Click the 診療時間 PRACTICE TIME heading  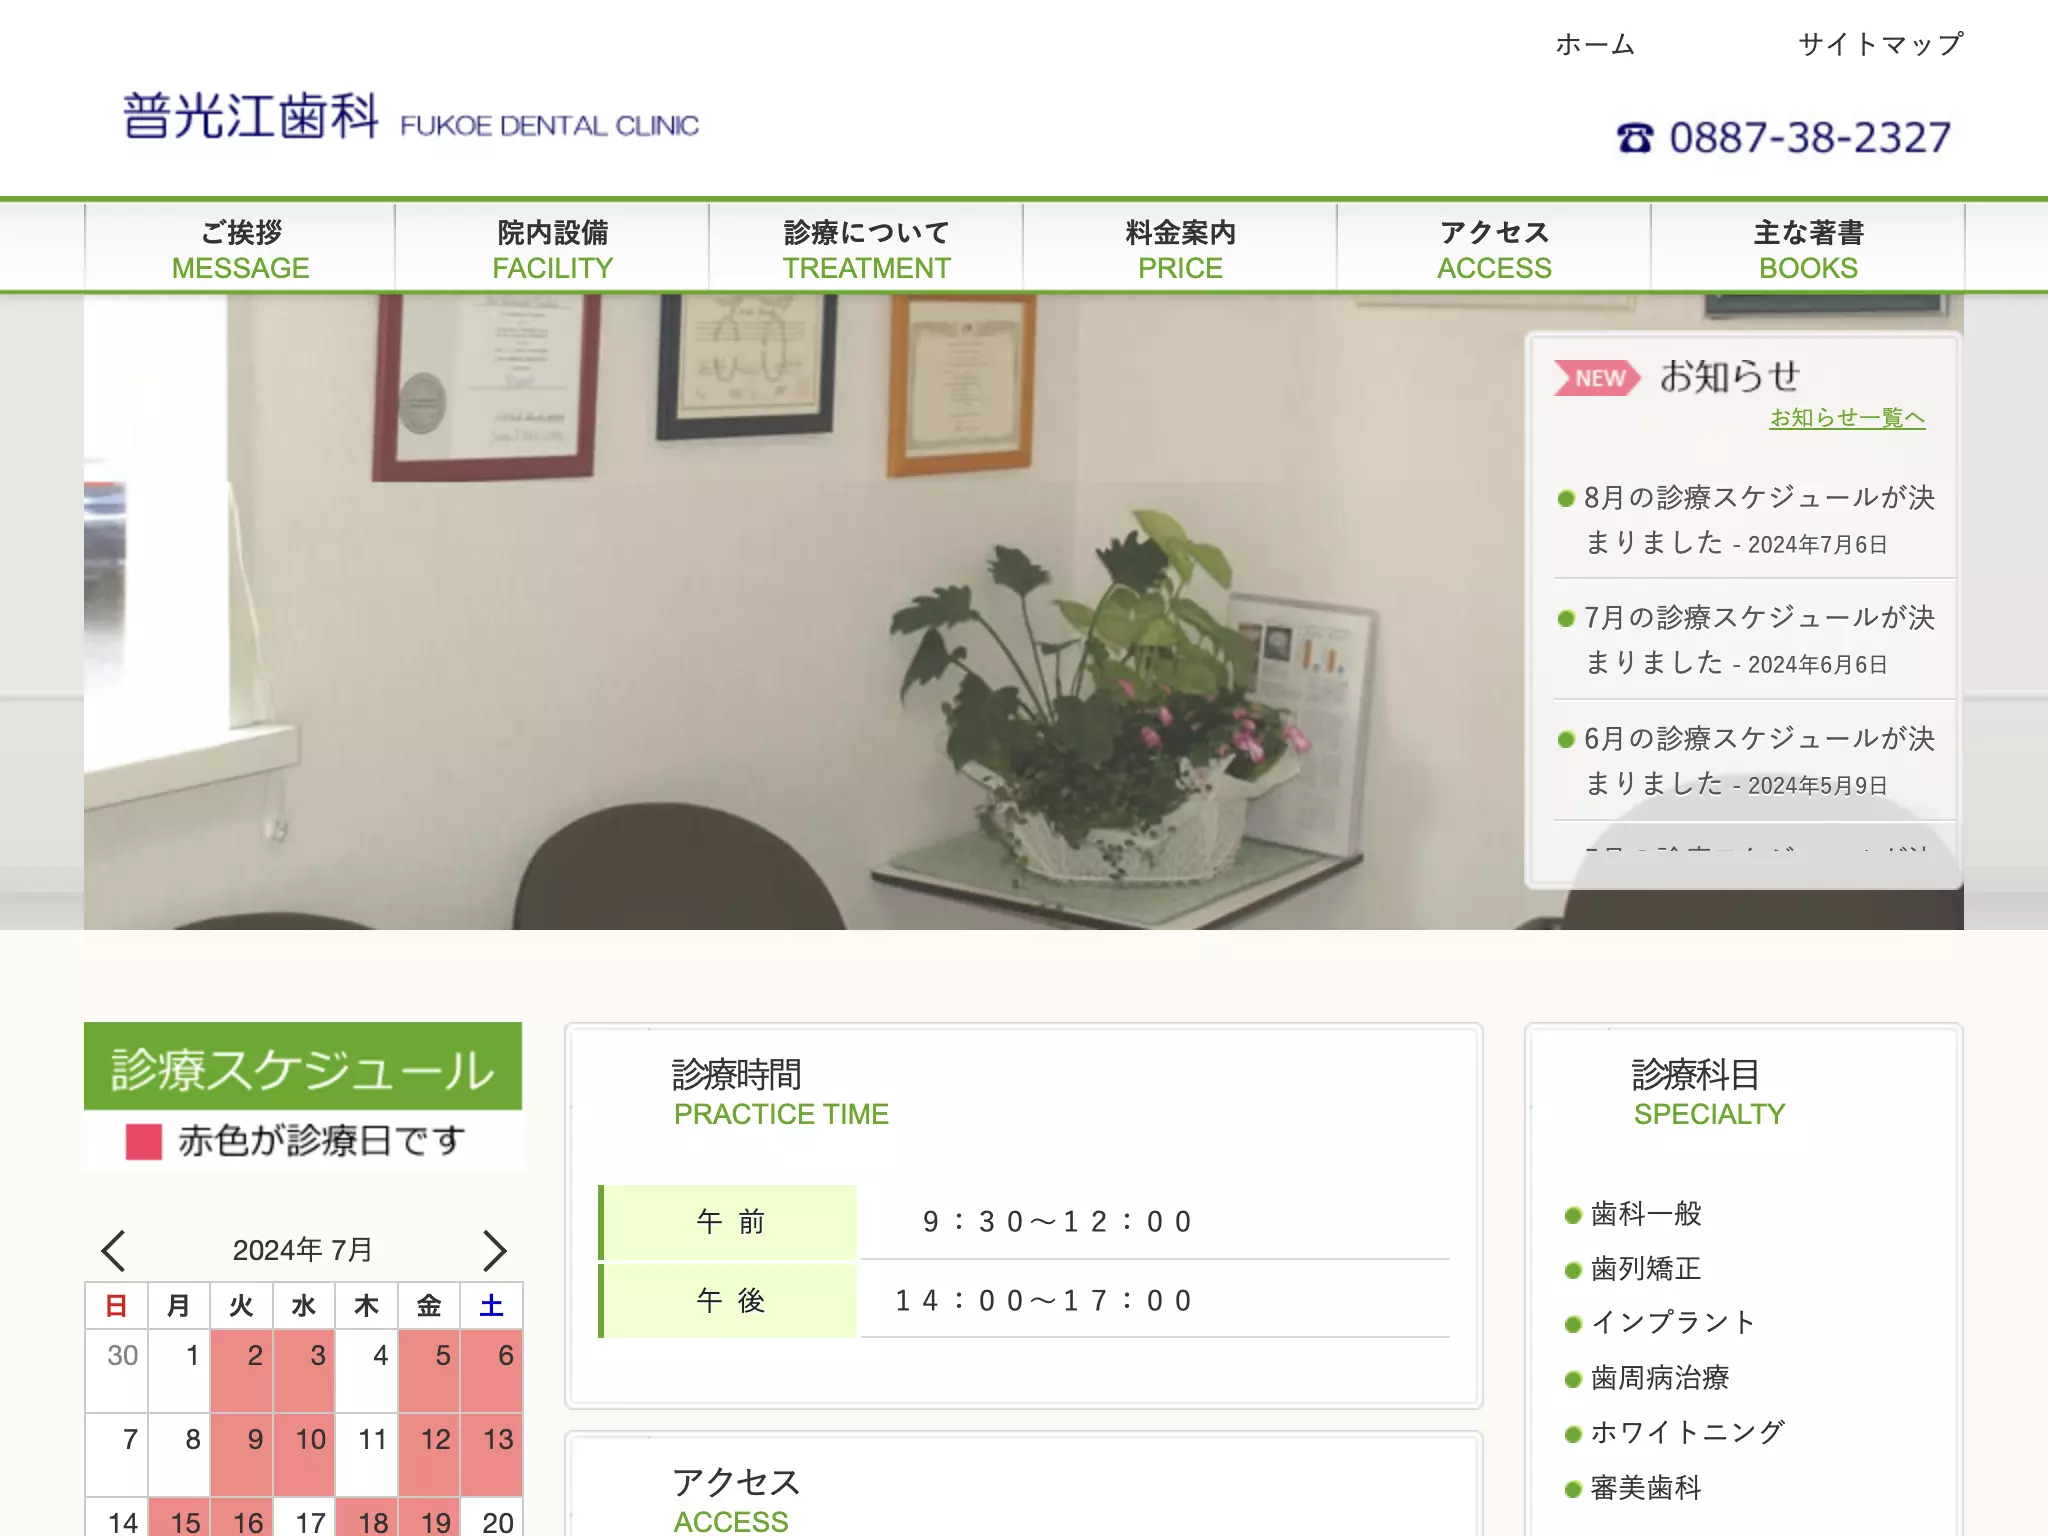click(780, 1093)
